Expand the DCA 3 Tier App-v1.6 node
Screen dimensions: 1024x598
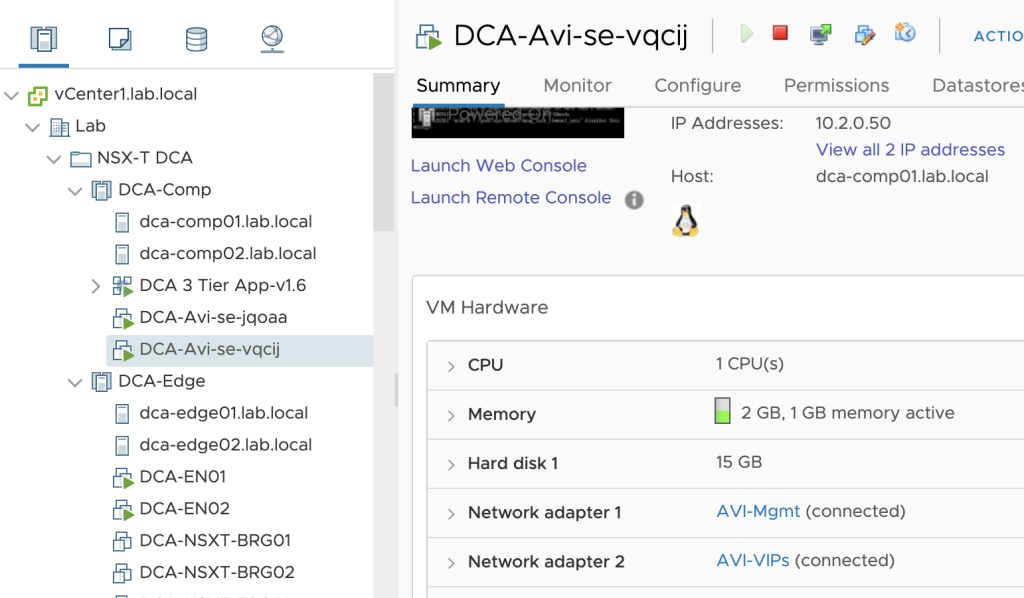click(x=95, y=286)
